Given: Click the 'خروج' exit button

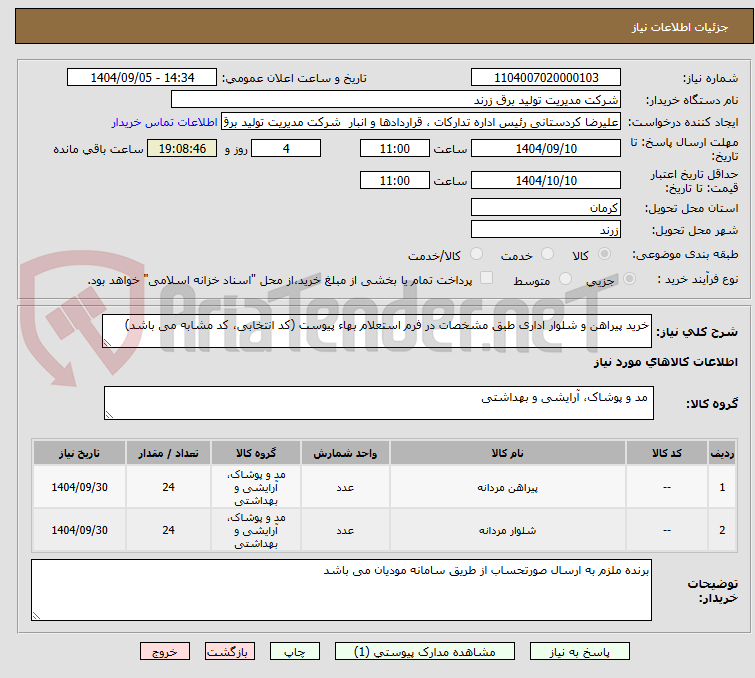Looking at the screenshot, I should (x=165, y=652).
